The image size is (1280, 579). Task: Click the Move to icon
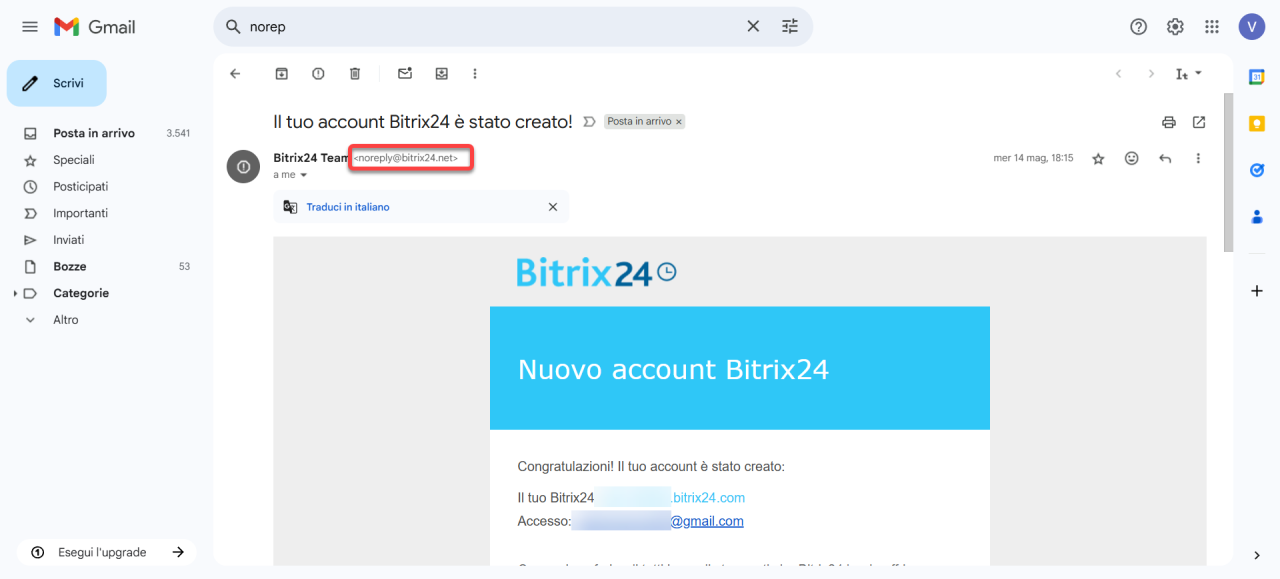tap(441, 74)
